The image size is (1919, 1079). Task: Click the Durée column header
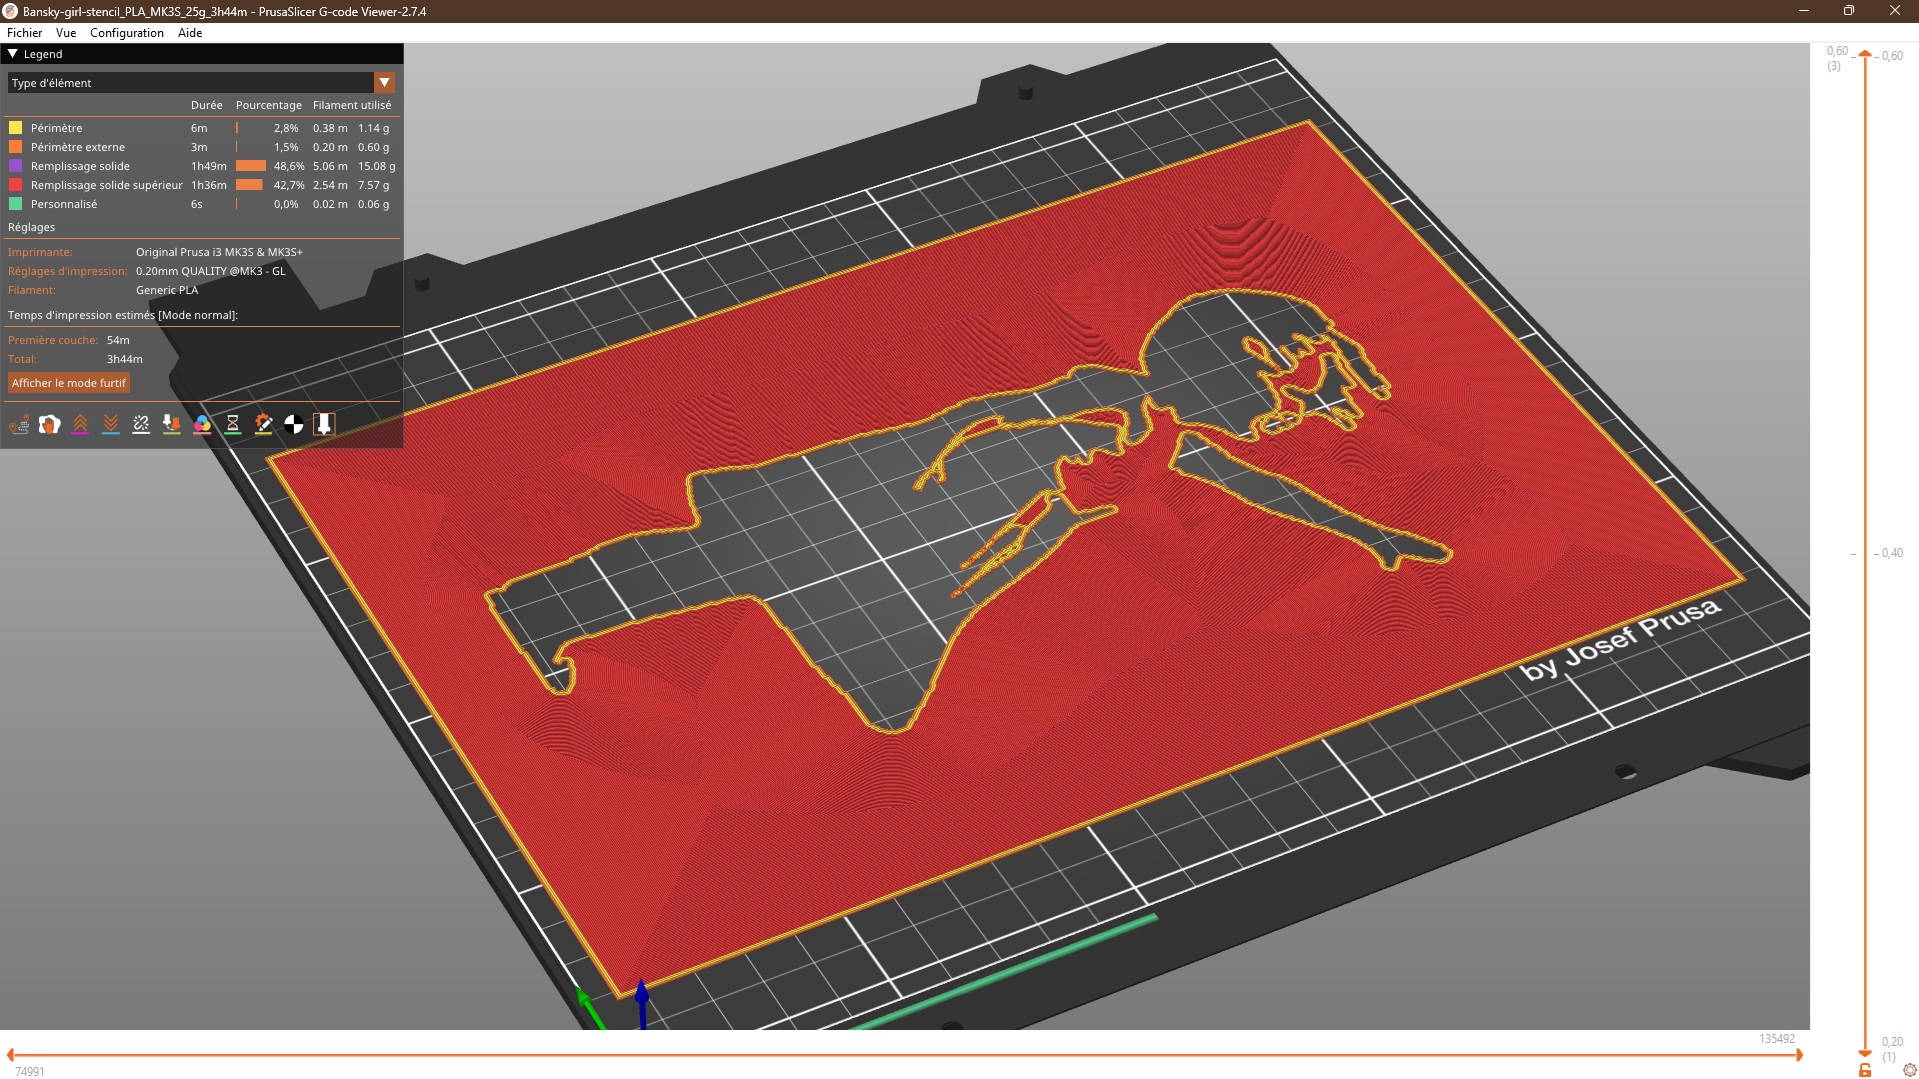[x=207, y=105]
